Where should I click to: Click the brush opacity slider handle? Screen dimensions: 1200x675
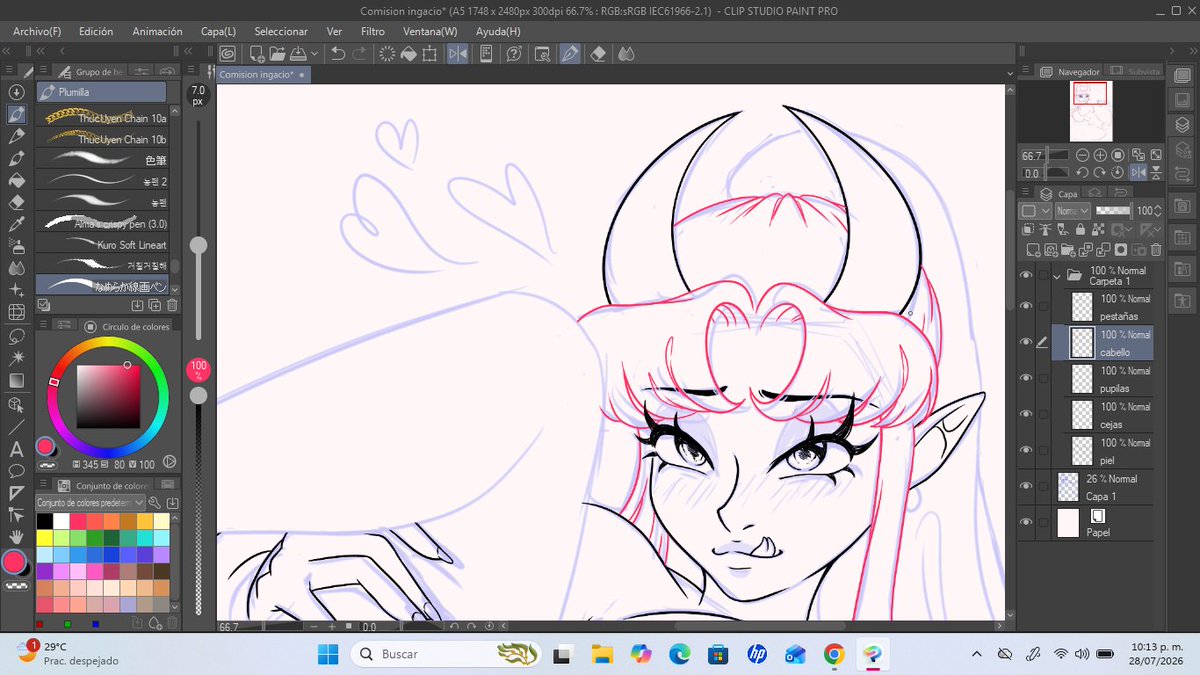click(x=198, y=395)
